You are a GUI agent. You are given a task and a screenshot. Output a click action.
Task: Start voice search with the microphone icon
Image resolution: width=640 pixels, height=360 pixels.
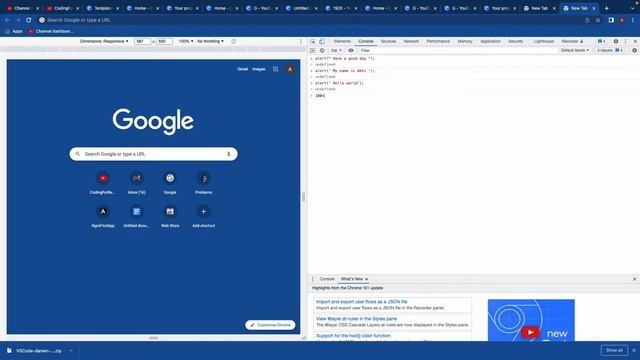coord(229,154)
